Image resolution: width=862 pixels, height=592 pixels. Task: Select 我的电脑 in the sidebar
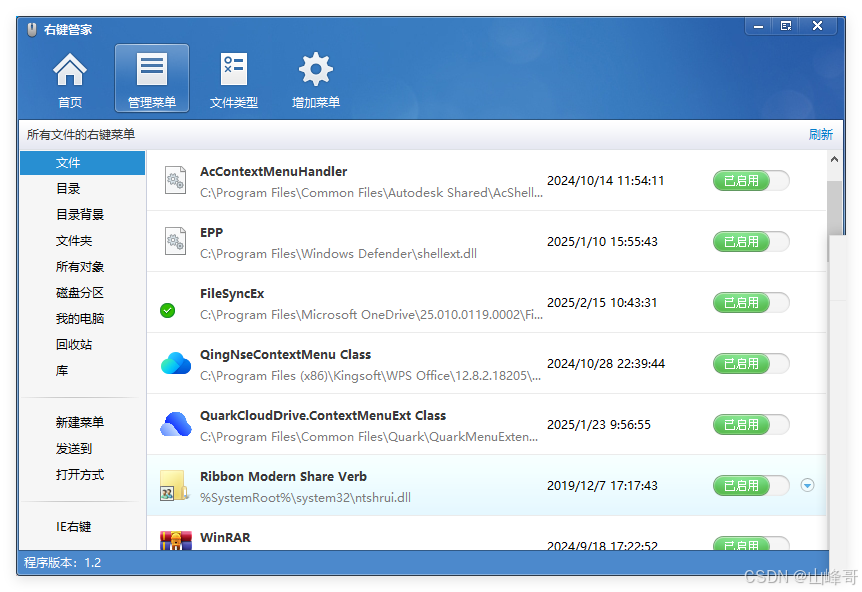tap(80, 318)
